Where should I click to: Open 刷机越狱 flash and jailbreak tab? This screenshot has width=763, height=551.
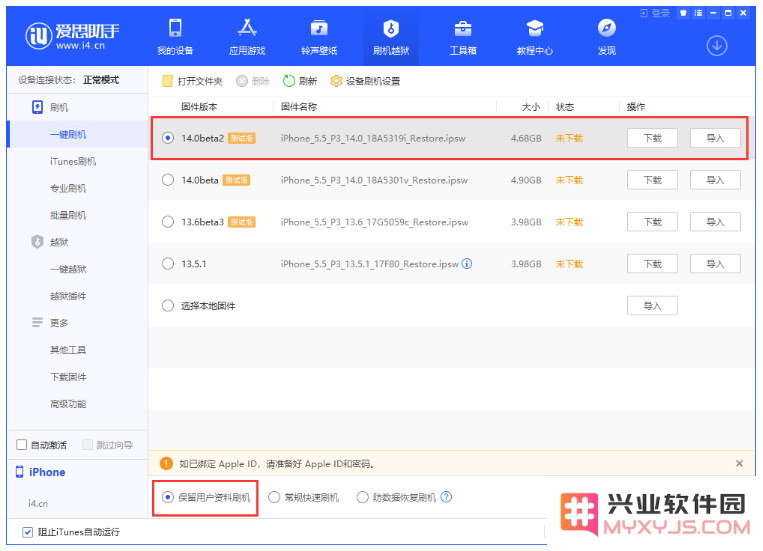[x=391, y=37]
